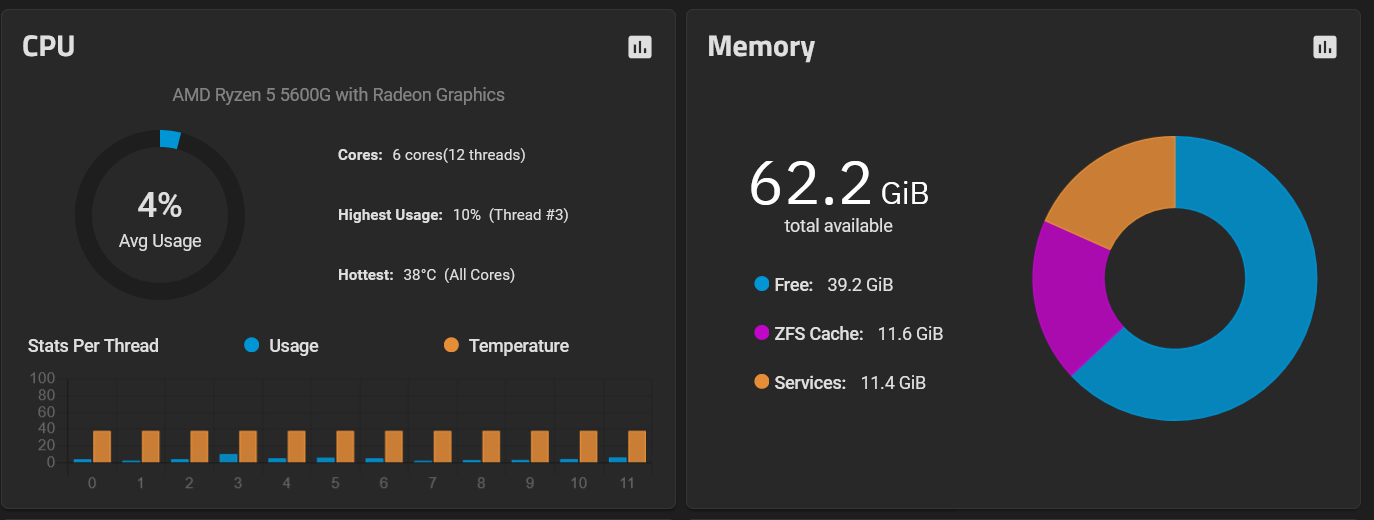Click thread 6 temperature bar in chart
1374x520 pixels.
click(394, 446)
